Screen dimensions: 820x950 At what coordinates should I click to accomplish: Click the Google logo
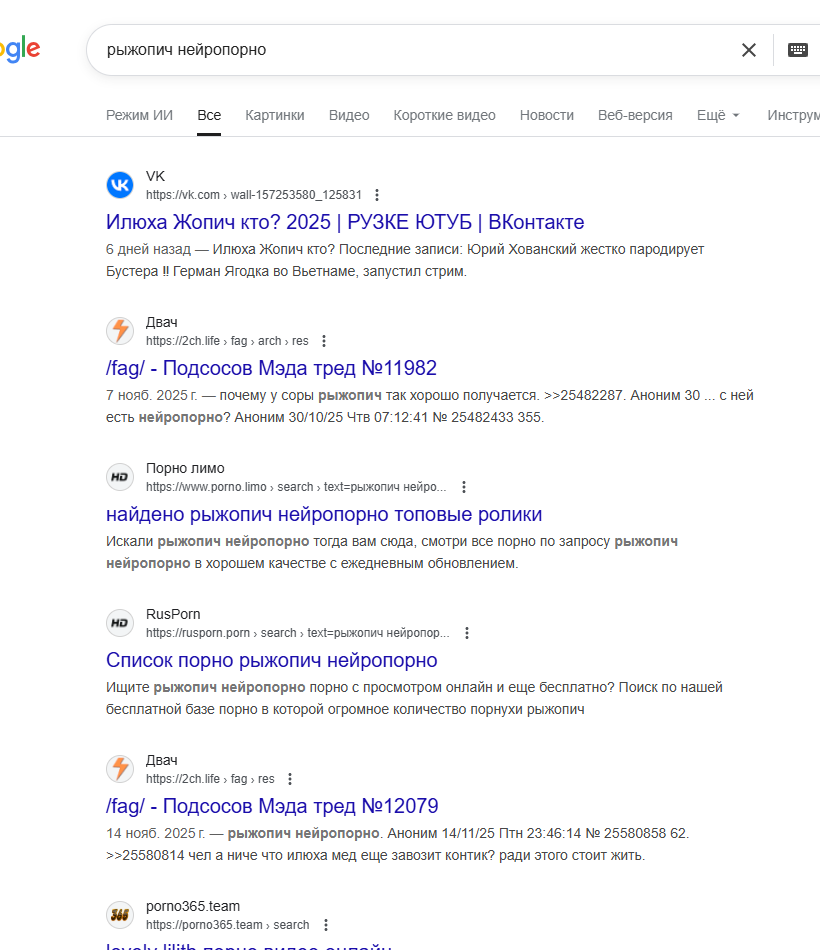pyautogui.click(x=20, y=50)
